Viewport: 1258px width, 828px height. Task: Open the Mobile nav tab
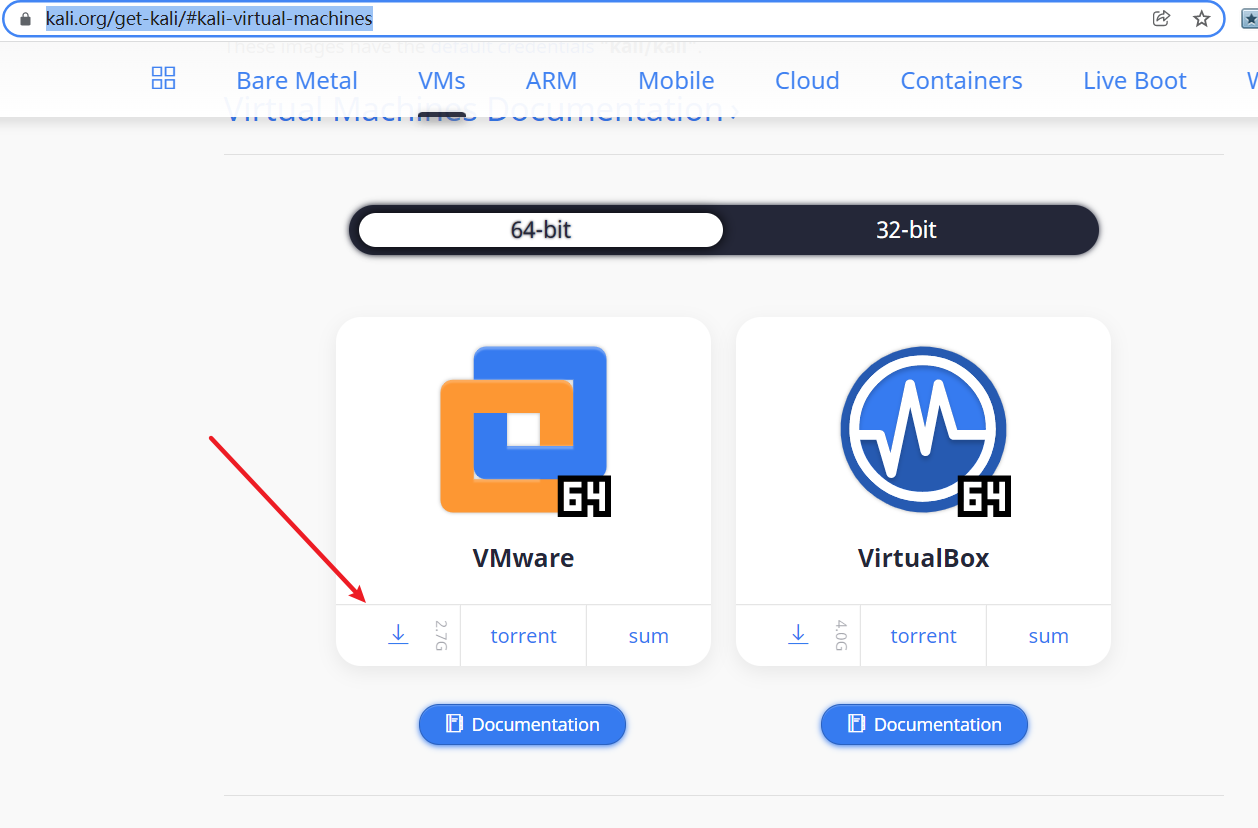(676, 81)
